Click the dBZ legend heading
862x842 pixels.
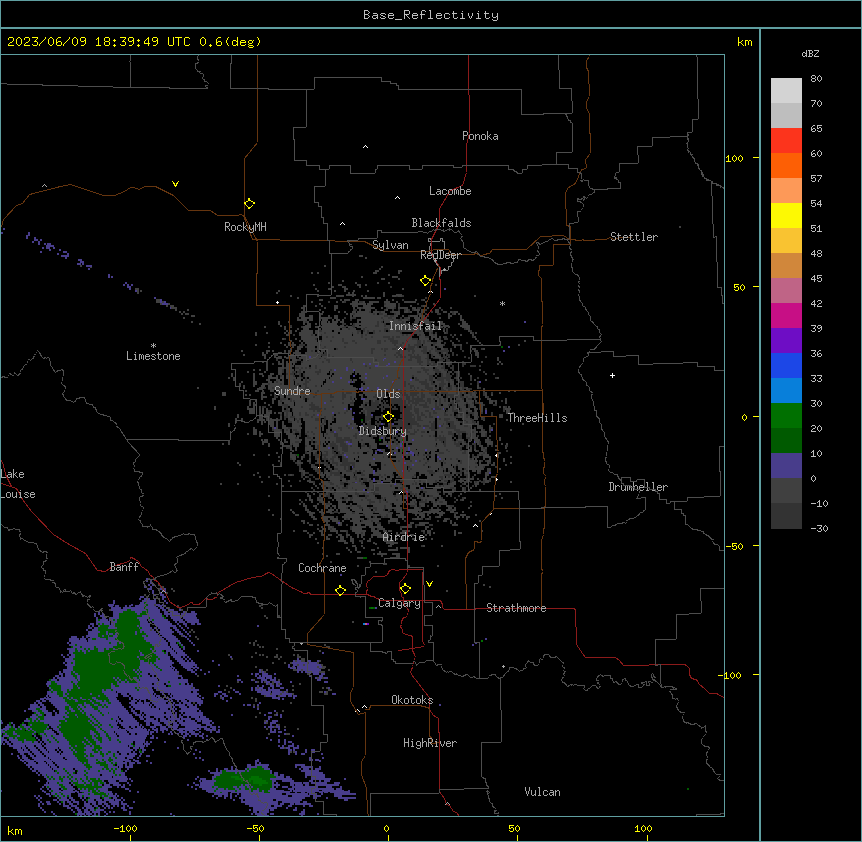pyautogui.click(x=810, y=53)
